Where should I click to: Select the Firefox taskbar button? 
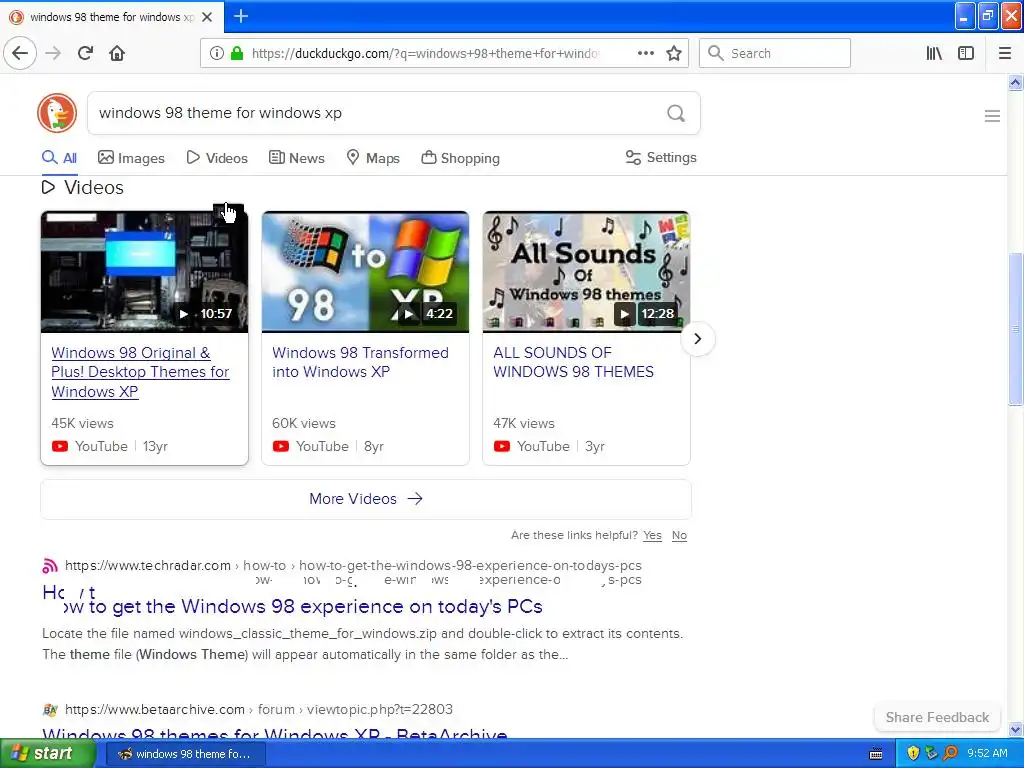(185, 754)
